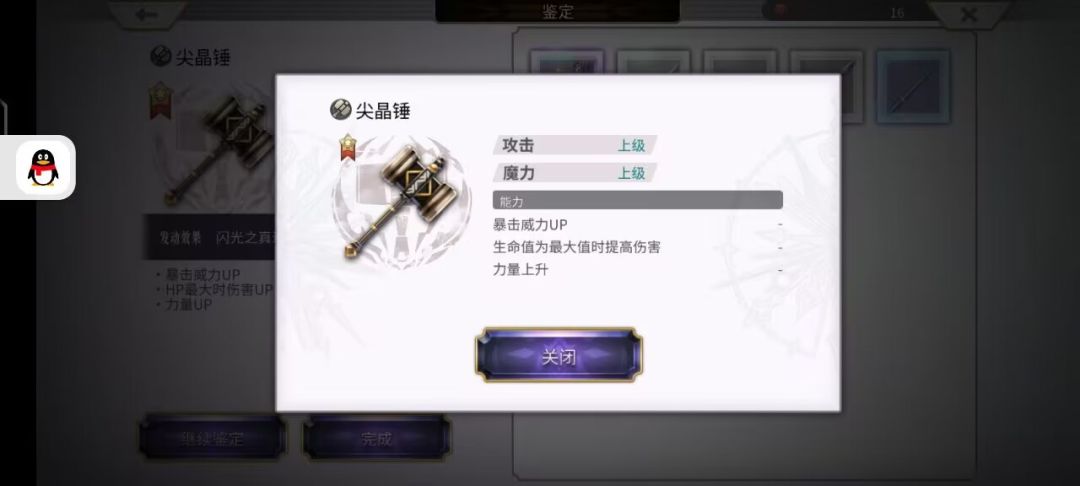Screen dimensions: 1080x486
Task: Tap the dimmed 继续鉴定 button
Action: pyautogui.click(x=212, y=439)
